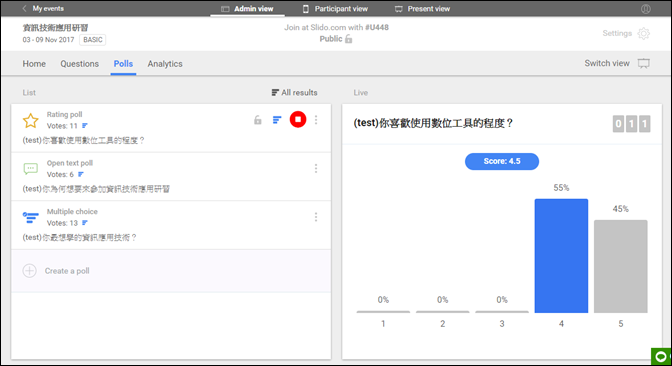Open the Questions tab
Image resolution: width=672 pixels, height=366 pixels.
(x=80, y=64)
